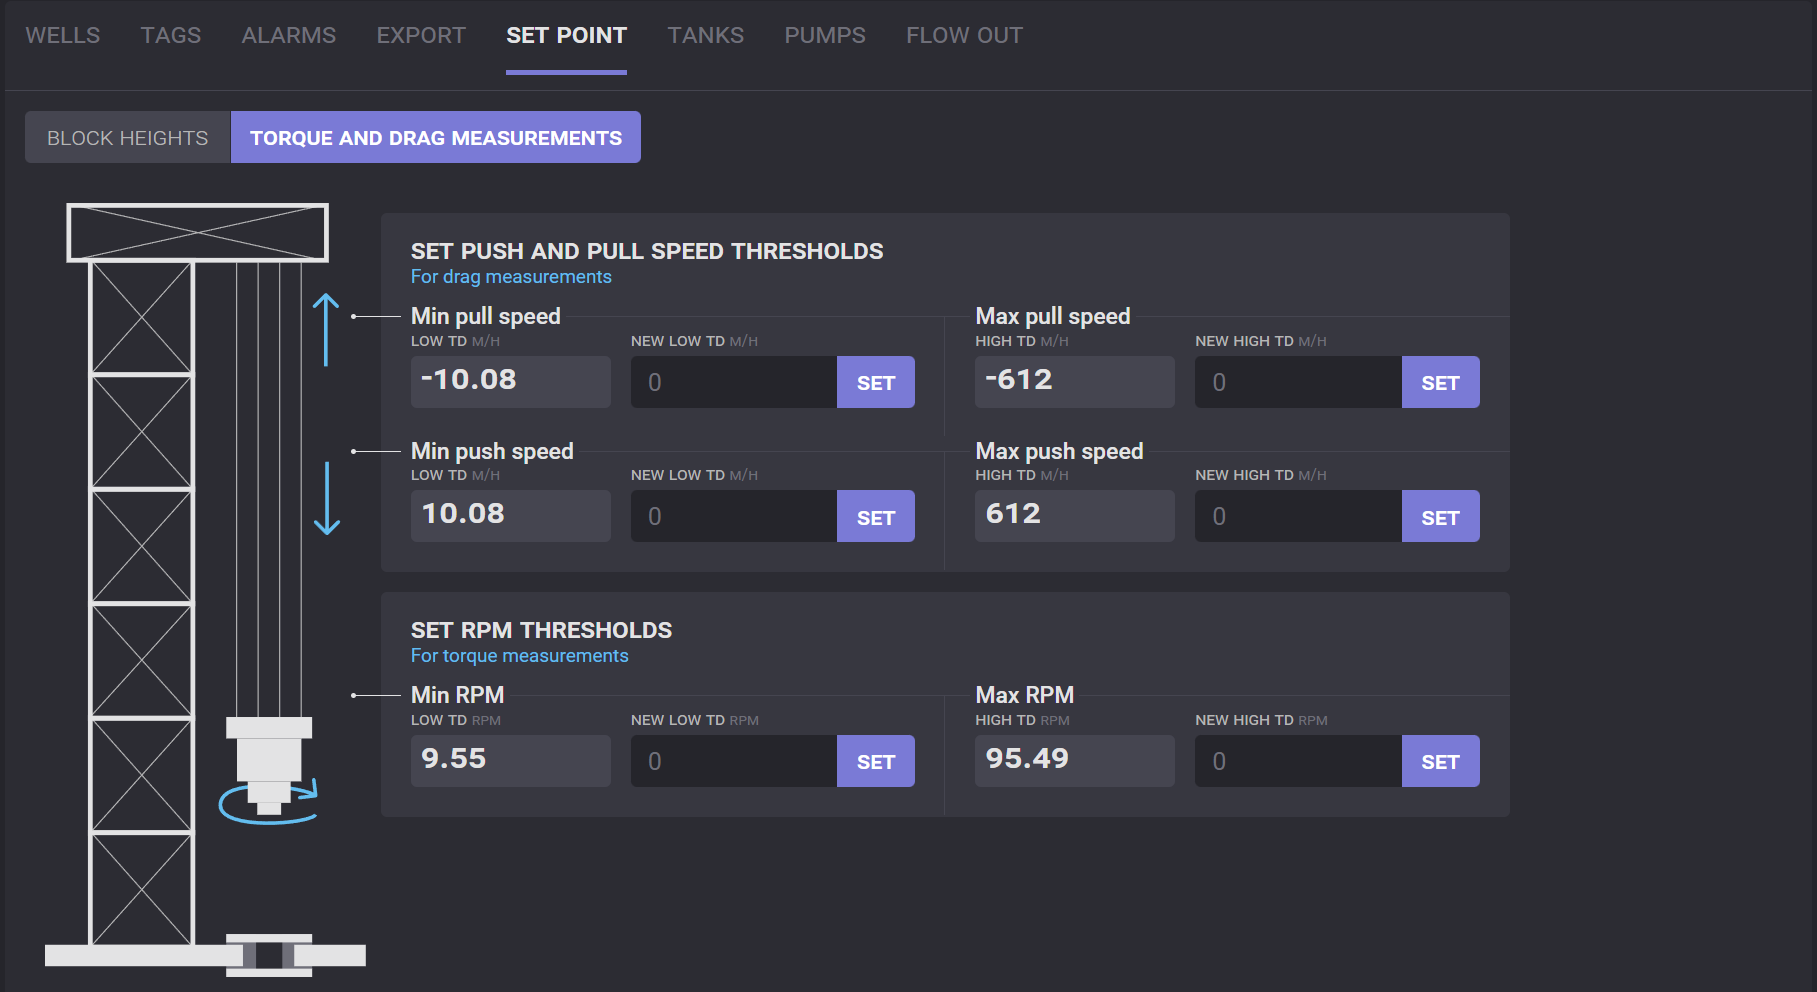Click the Min push speed new low input

[734, 517]
